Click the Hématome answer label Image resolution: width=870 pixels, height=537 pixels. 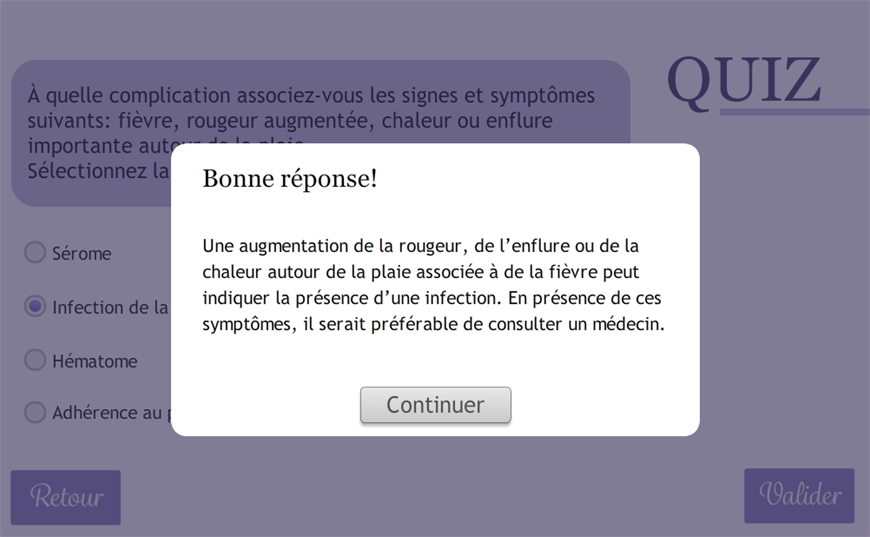(95, 361)
